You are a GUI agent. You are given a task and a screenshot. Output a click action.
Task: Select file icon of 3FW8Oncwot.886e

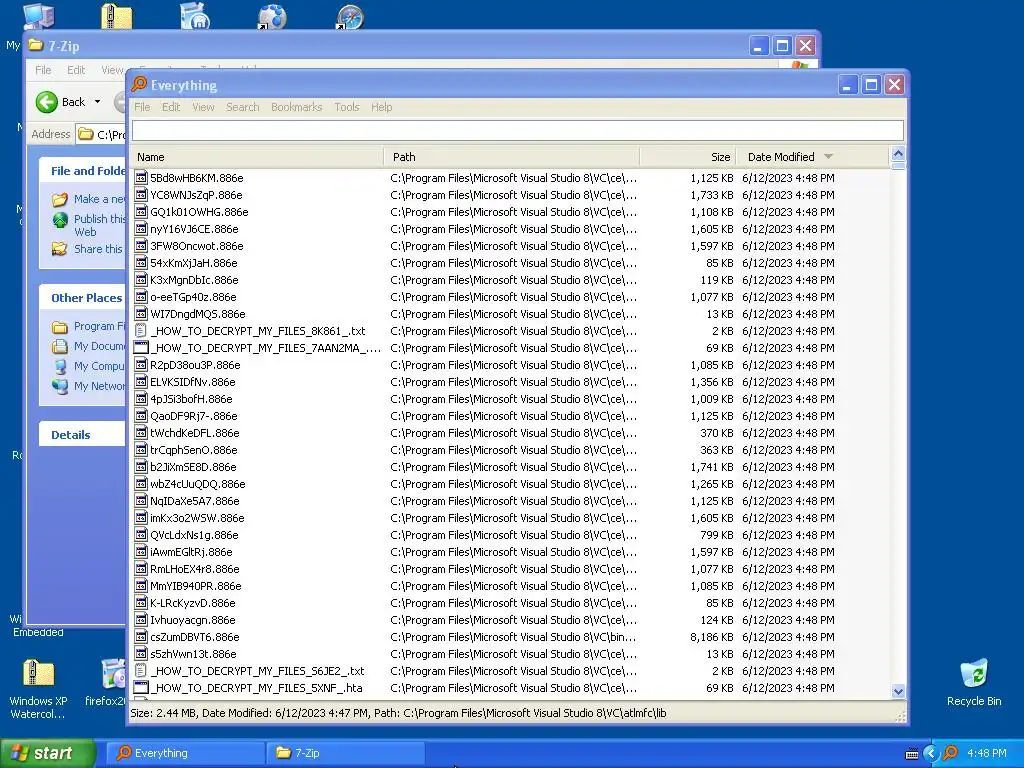[140, 246]
